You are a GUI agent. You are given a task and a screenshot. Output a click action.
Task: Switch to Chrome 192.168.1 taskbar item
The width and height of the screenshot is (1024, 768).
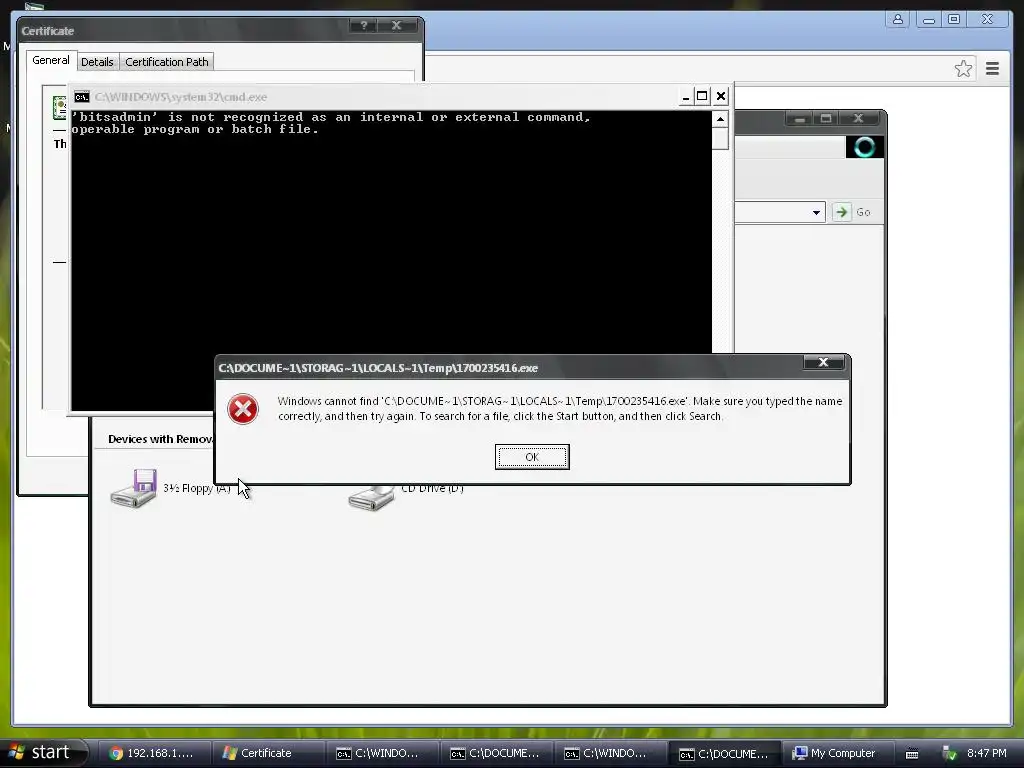(157, 753)
